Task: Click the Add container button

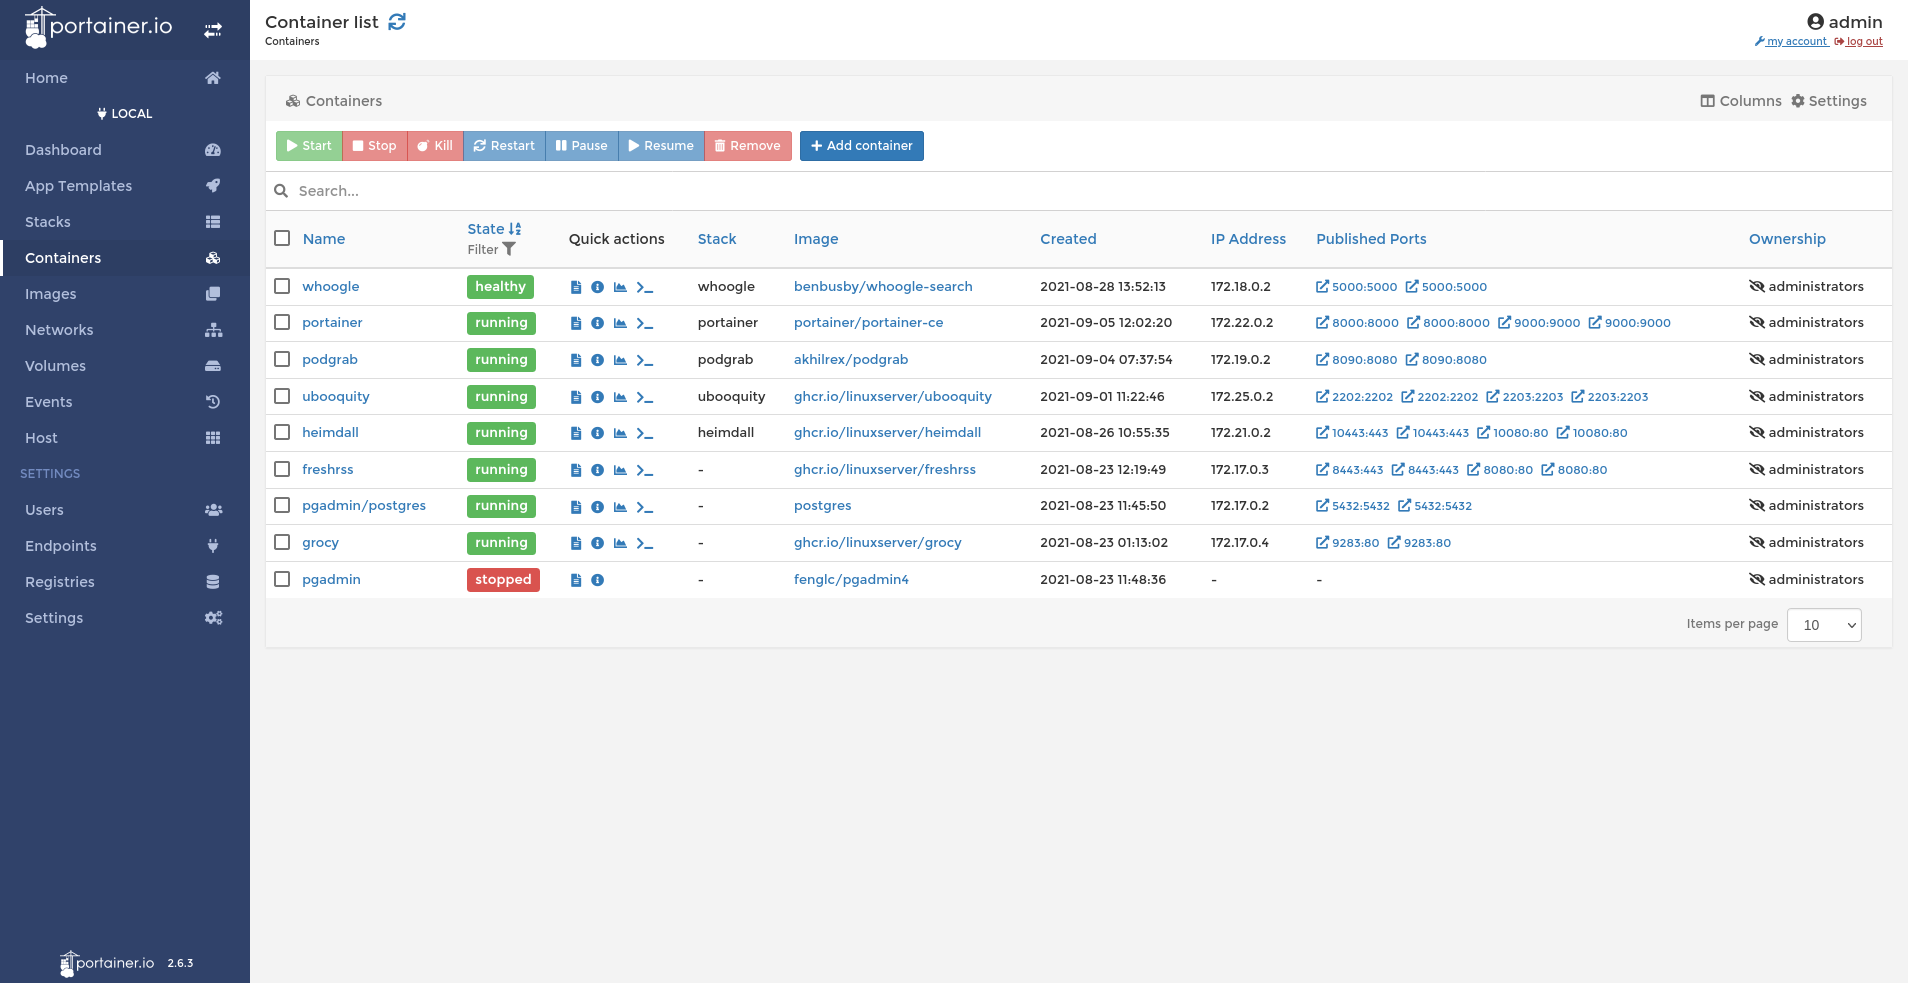Action: click(862, 146)
